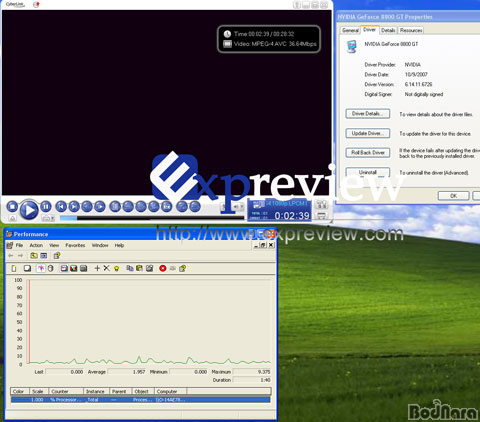Click the Highlight lightbulb icon
This screenshot has height=422, width=480.
point(116,268)
